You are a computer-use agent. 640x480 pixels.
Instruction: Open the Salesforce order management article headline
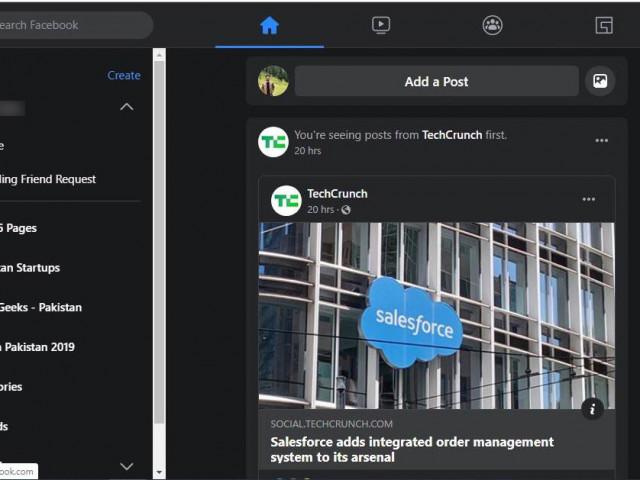[412, 449]
